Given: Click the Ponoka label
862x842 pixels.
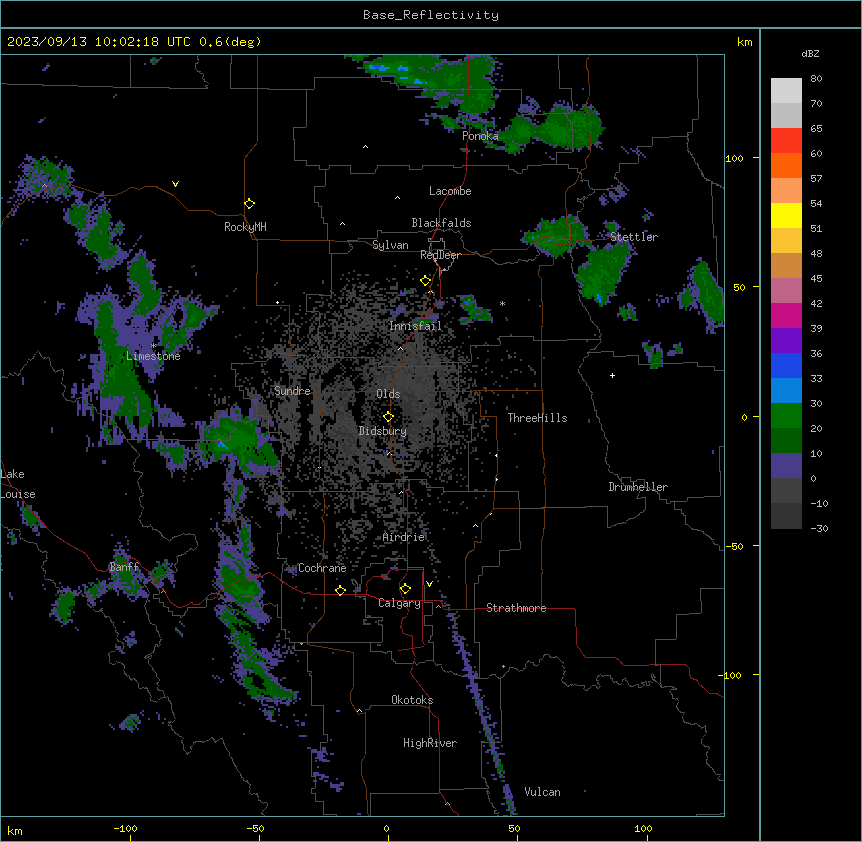Looking at the screenshot, I should coord(480,136).
